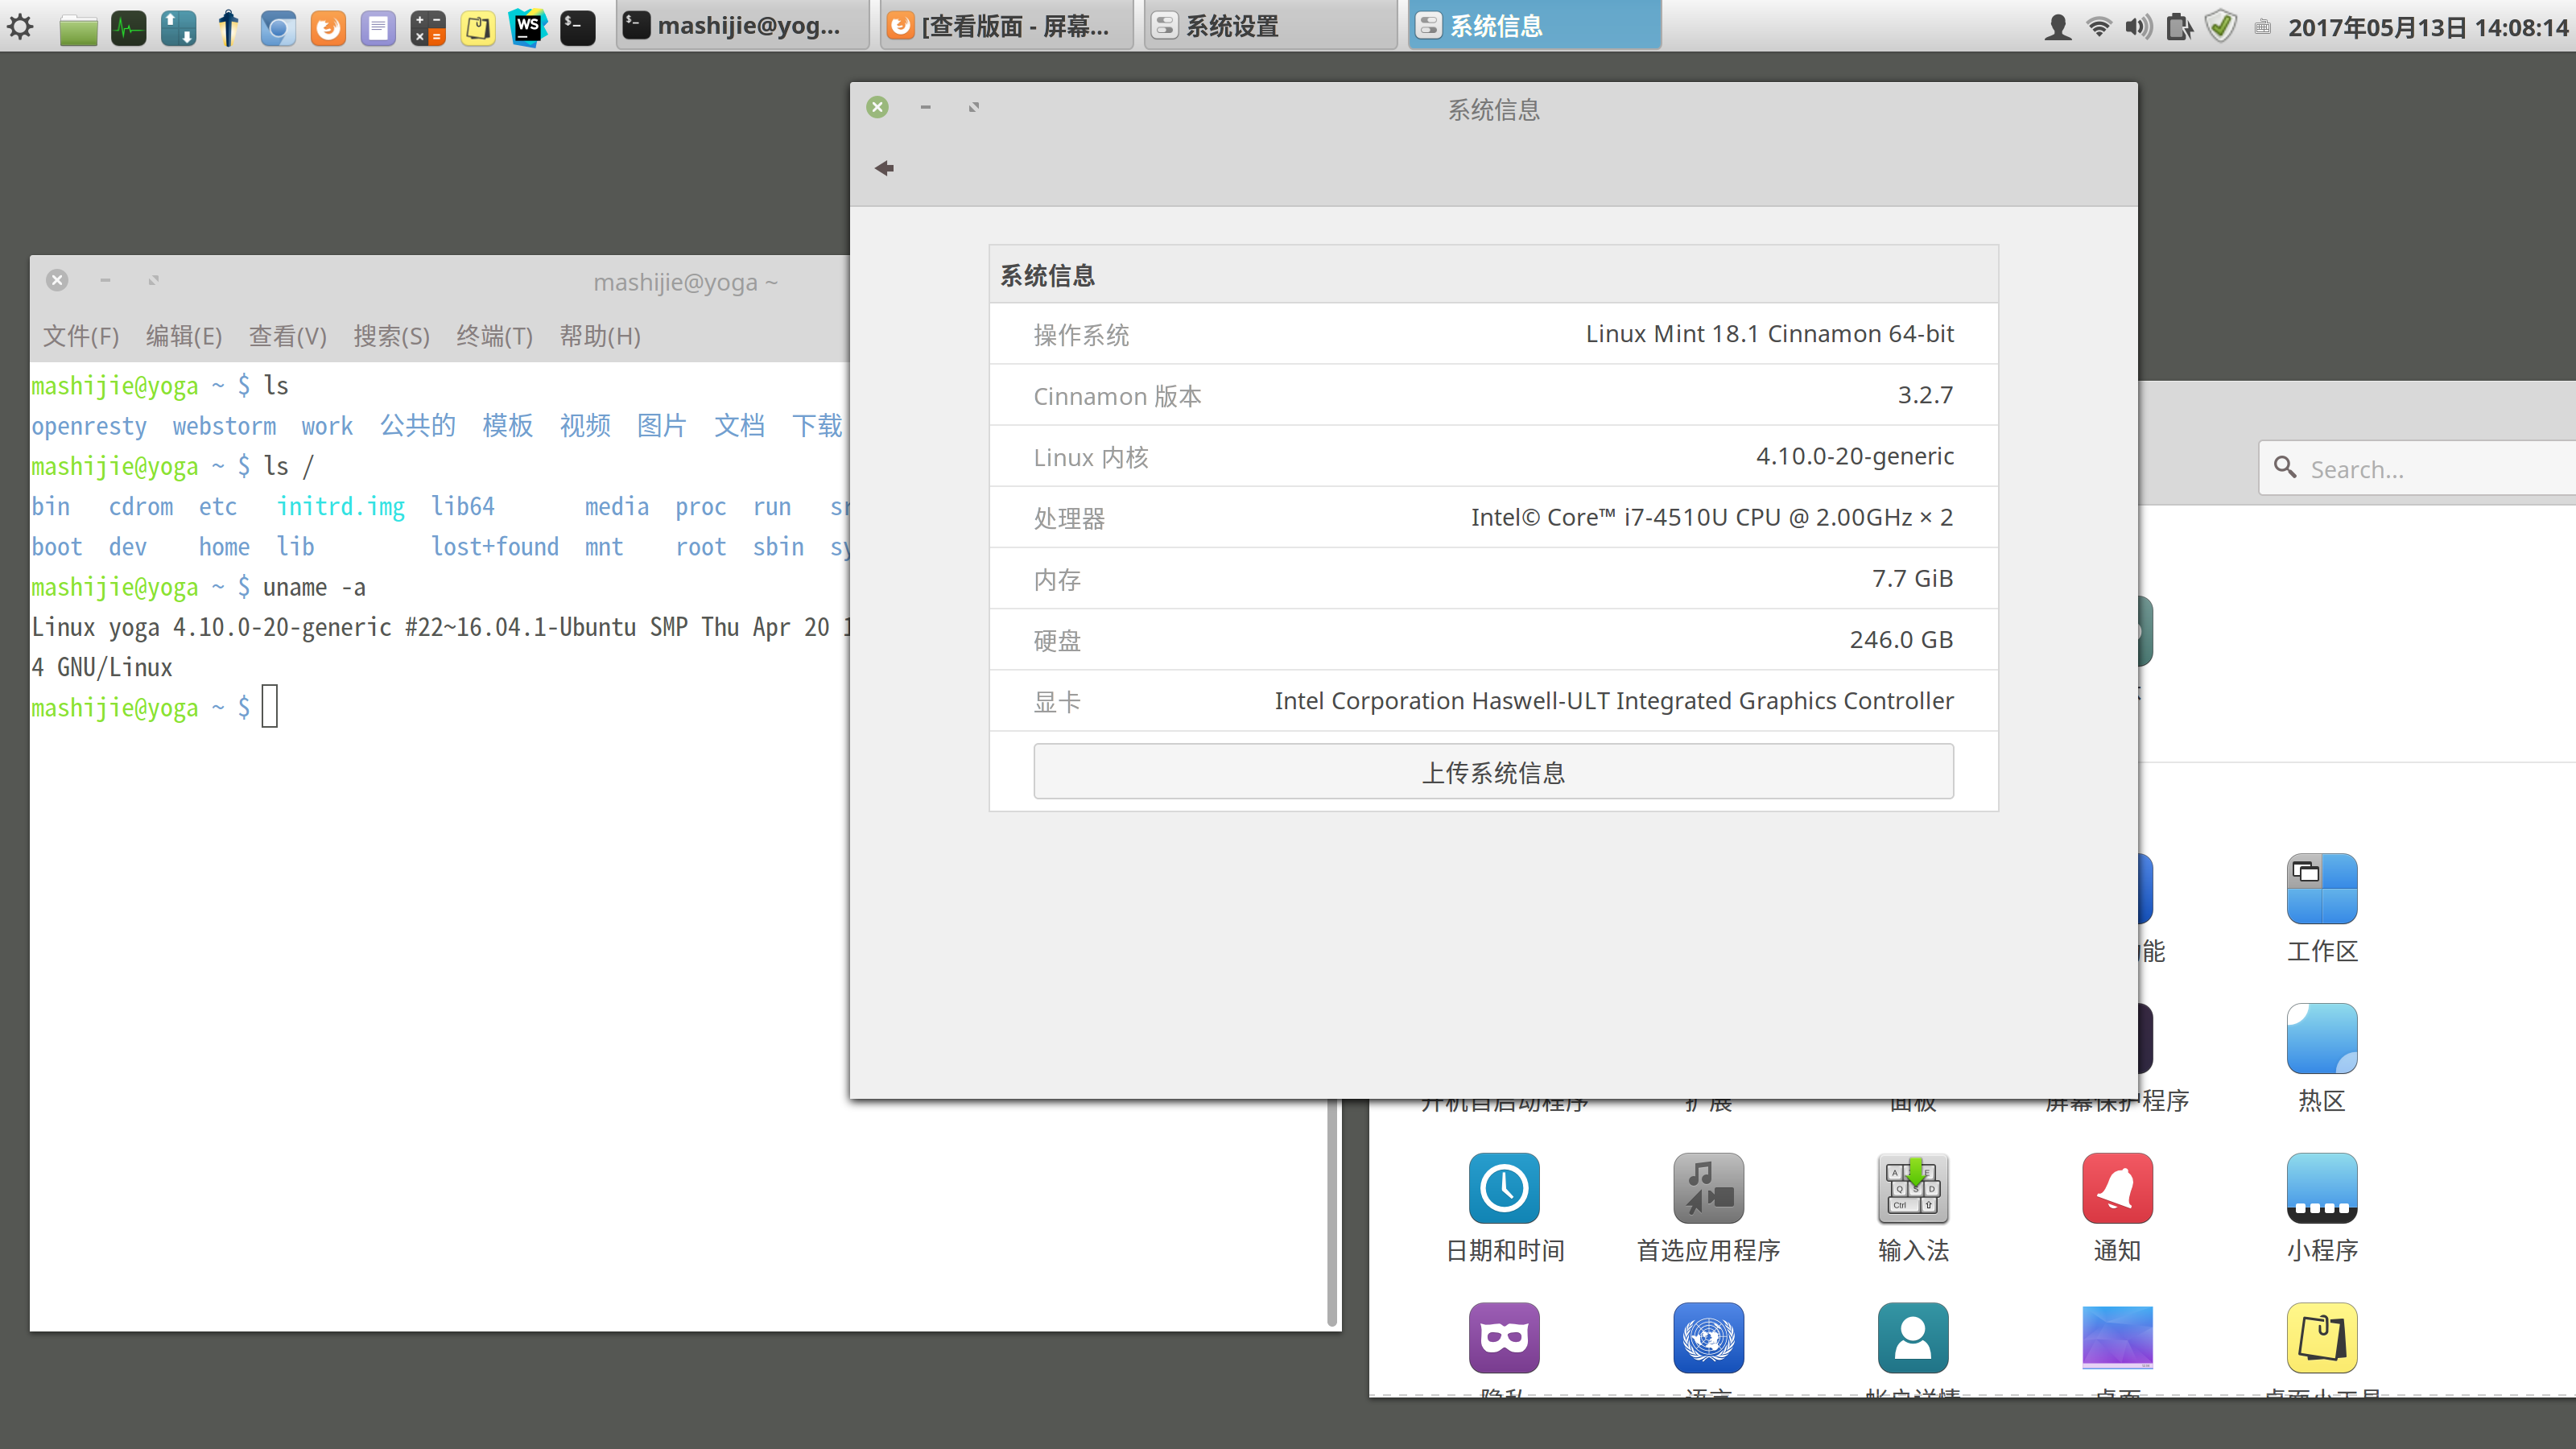Click the keyboard input method tray icon
This screenshot has width=2576, height=1449.
pyautogui.click(x=2263, y=27)
